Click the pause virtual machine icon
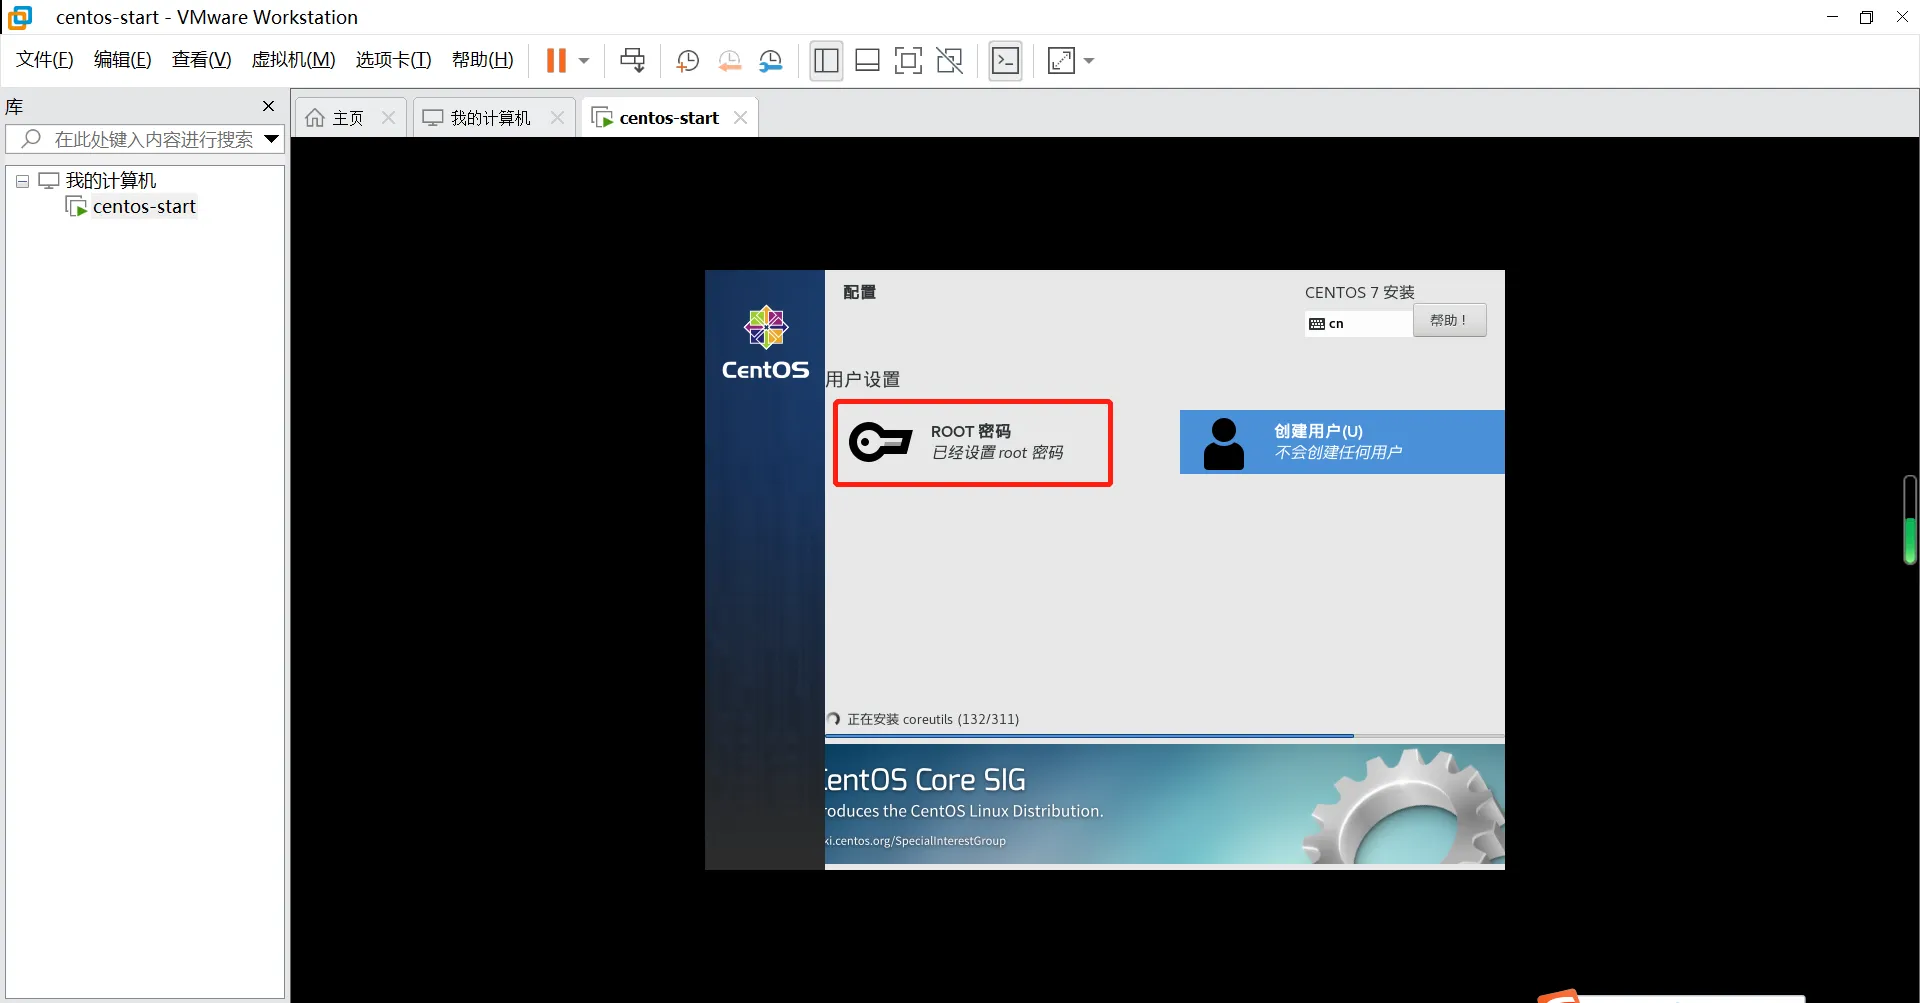 click(x=556, y=61)
